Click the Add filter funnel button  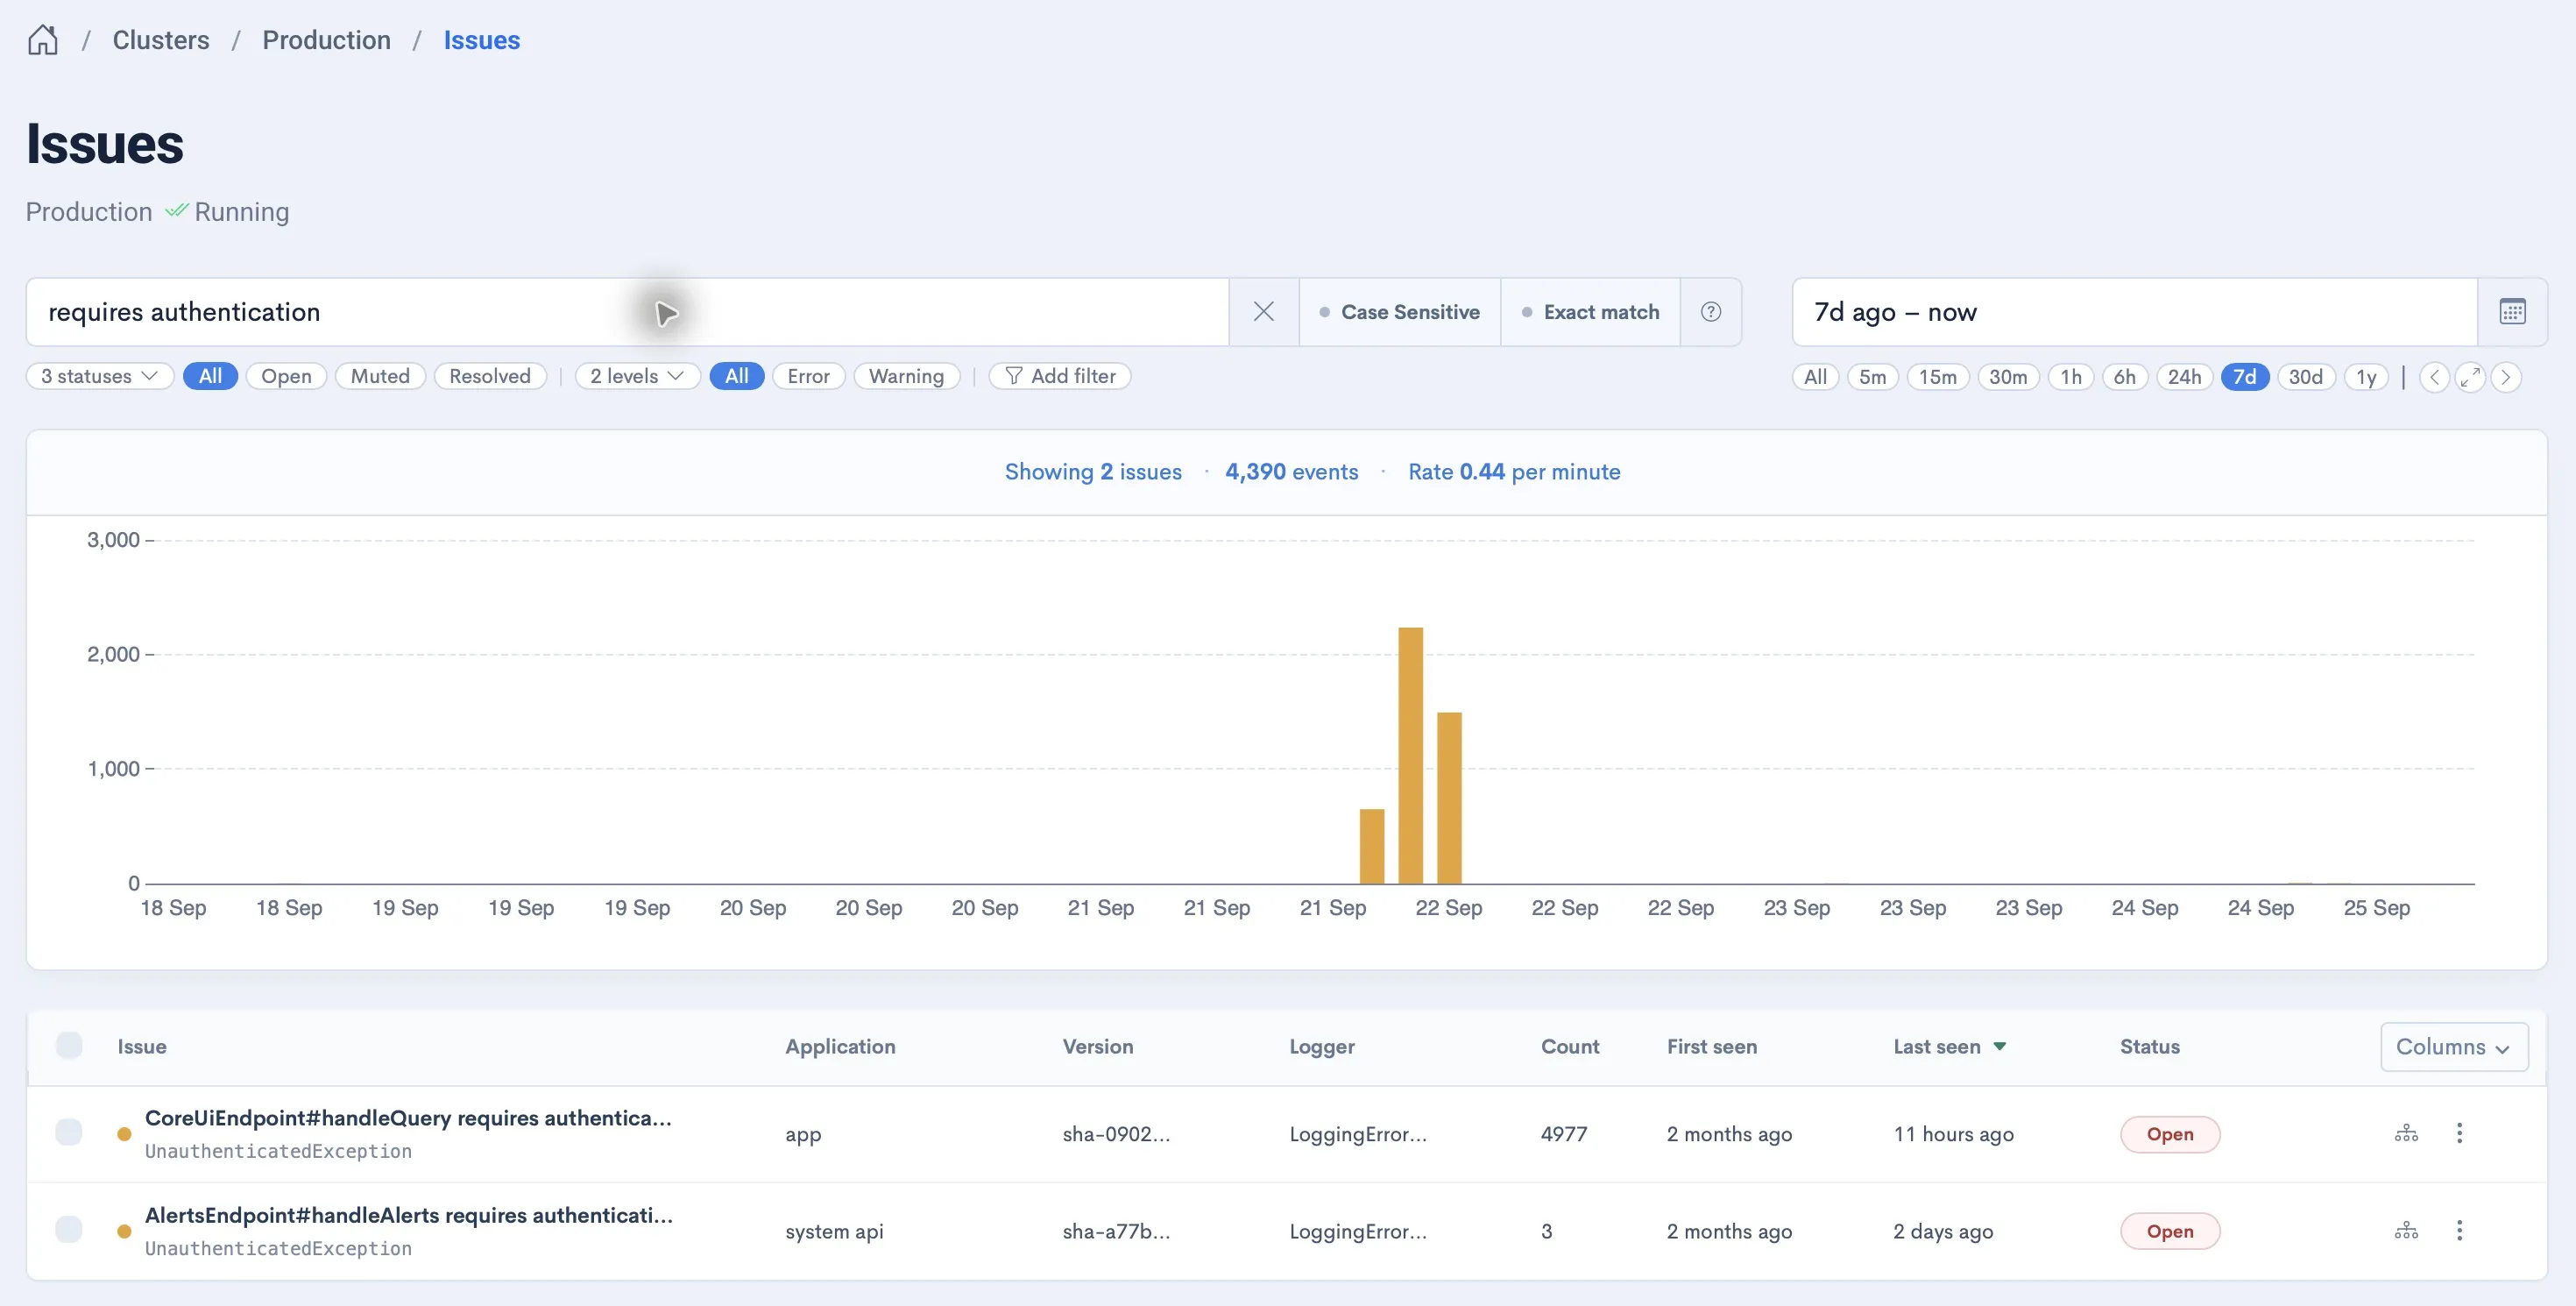1060,376
